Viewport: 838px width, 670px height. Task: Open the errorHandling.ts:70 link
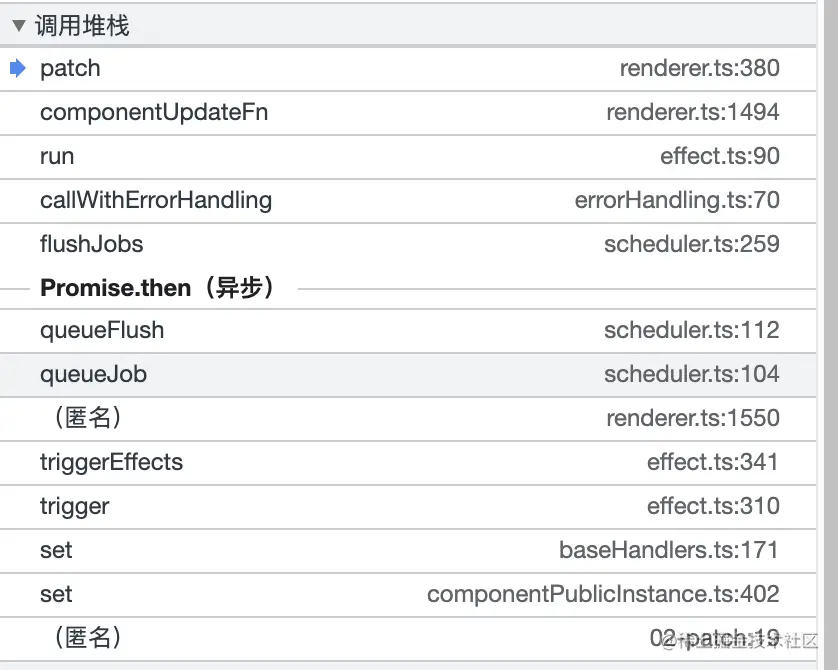tap(677, 200)
